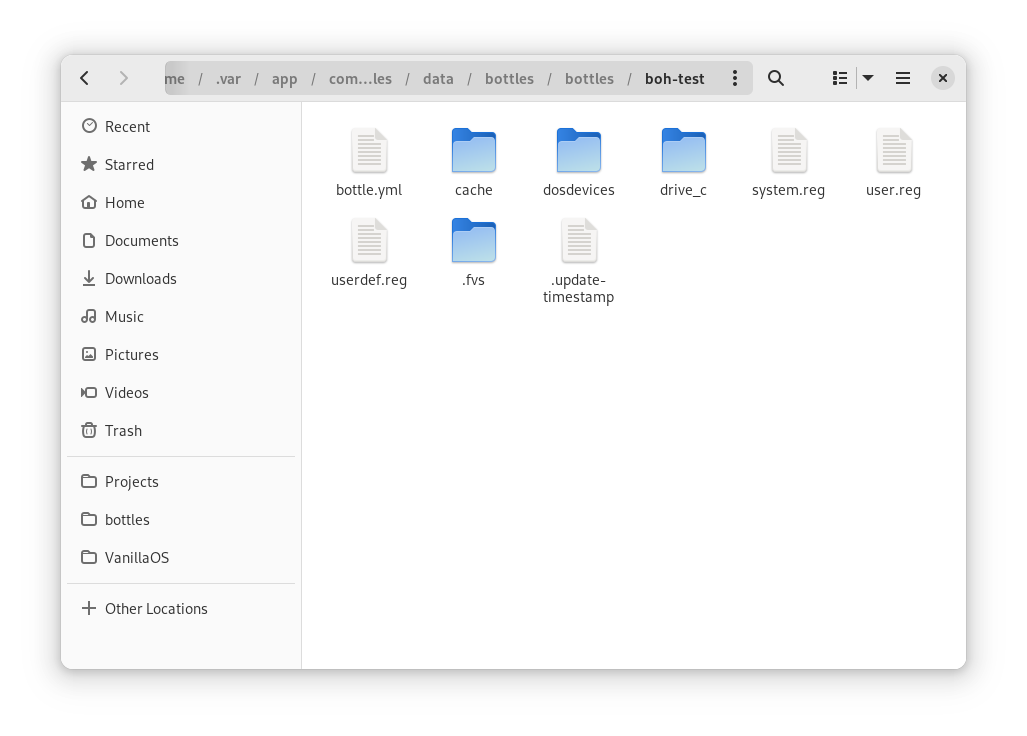This screenshot has height=736, width=1027.
Task: Open Trash in the sidebar
Action: point(181,430)
